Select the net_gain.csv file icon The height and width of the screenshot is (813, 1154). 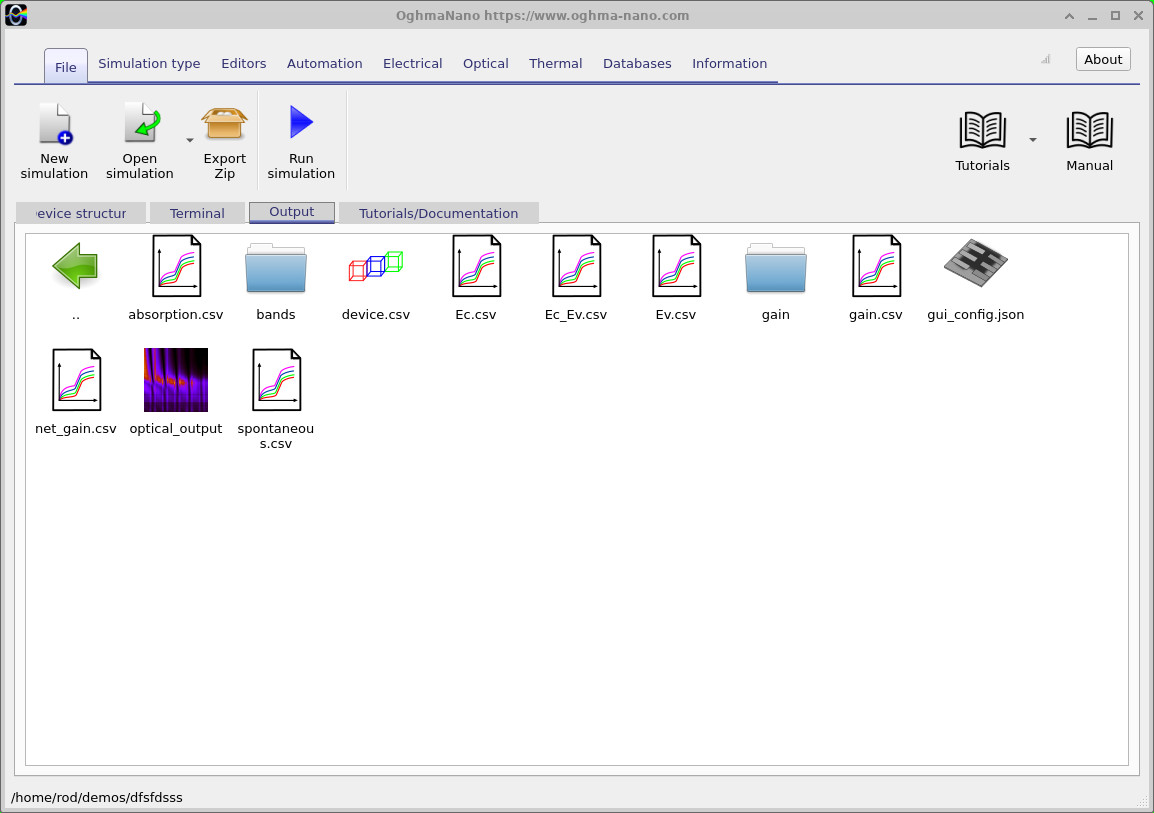(76, 380)
